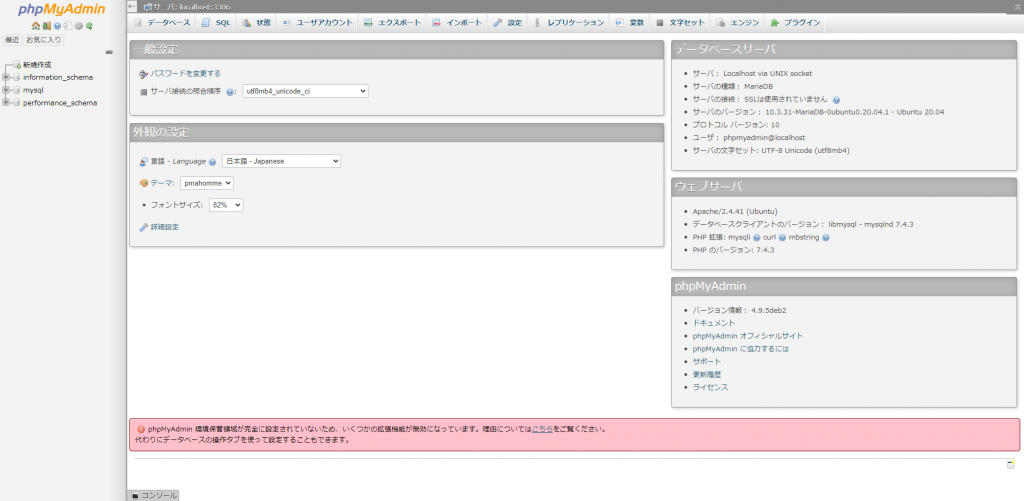Image resolution: width=1024 pixels, height=501 pixels.
Task: Open the 日本語 - Japanese language dropdown
Action: click(281, 161)
